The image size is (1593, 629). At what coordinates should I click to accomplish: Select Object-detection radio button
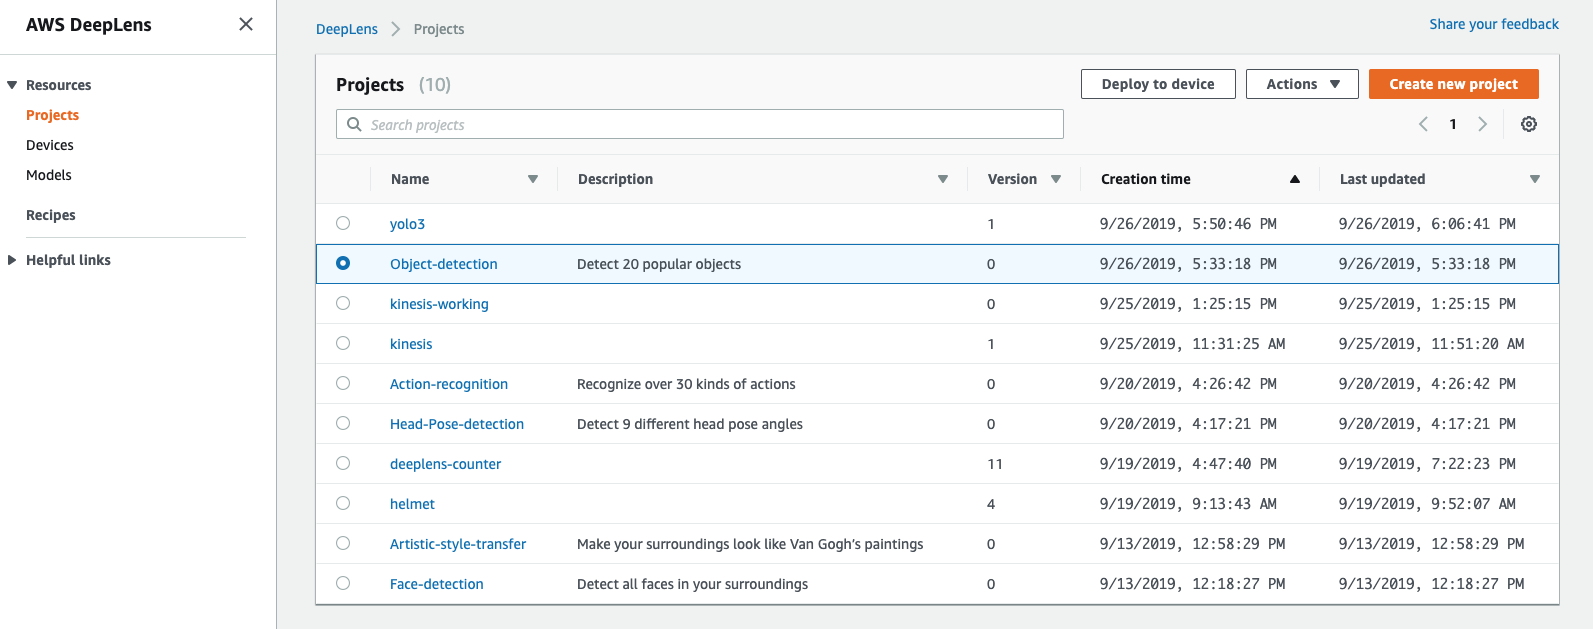pyautogui.click(x=343, y=263)
